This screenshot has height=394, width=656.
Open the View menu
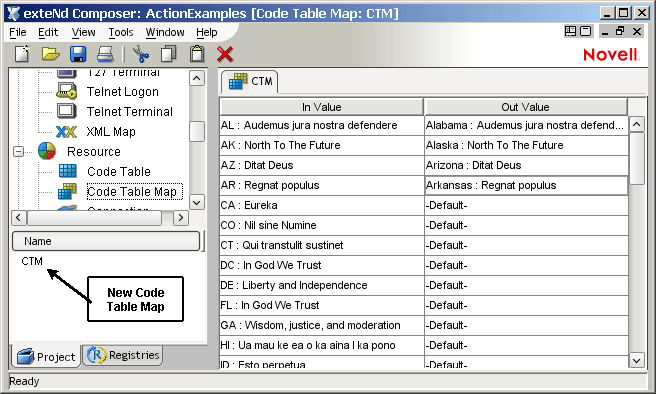pyautogui.click(x=83, y=32)
